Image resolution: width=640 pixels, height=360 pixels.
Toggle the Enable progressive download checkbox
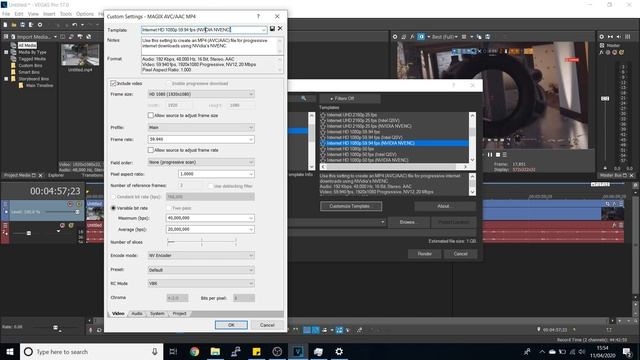[169, 84]
